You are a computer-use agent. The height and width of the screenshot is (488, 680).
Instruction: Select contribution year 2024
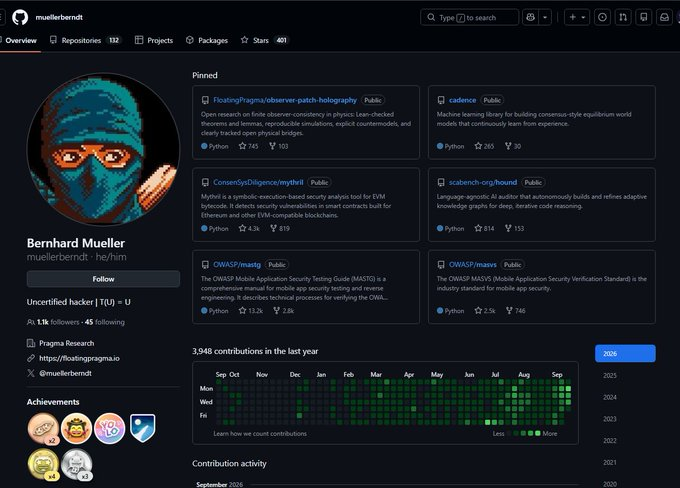625,397
